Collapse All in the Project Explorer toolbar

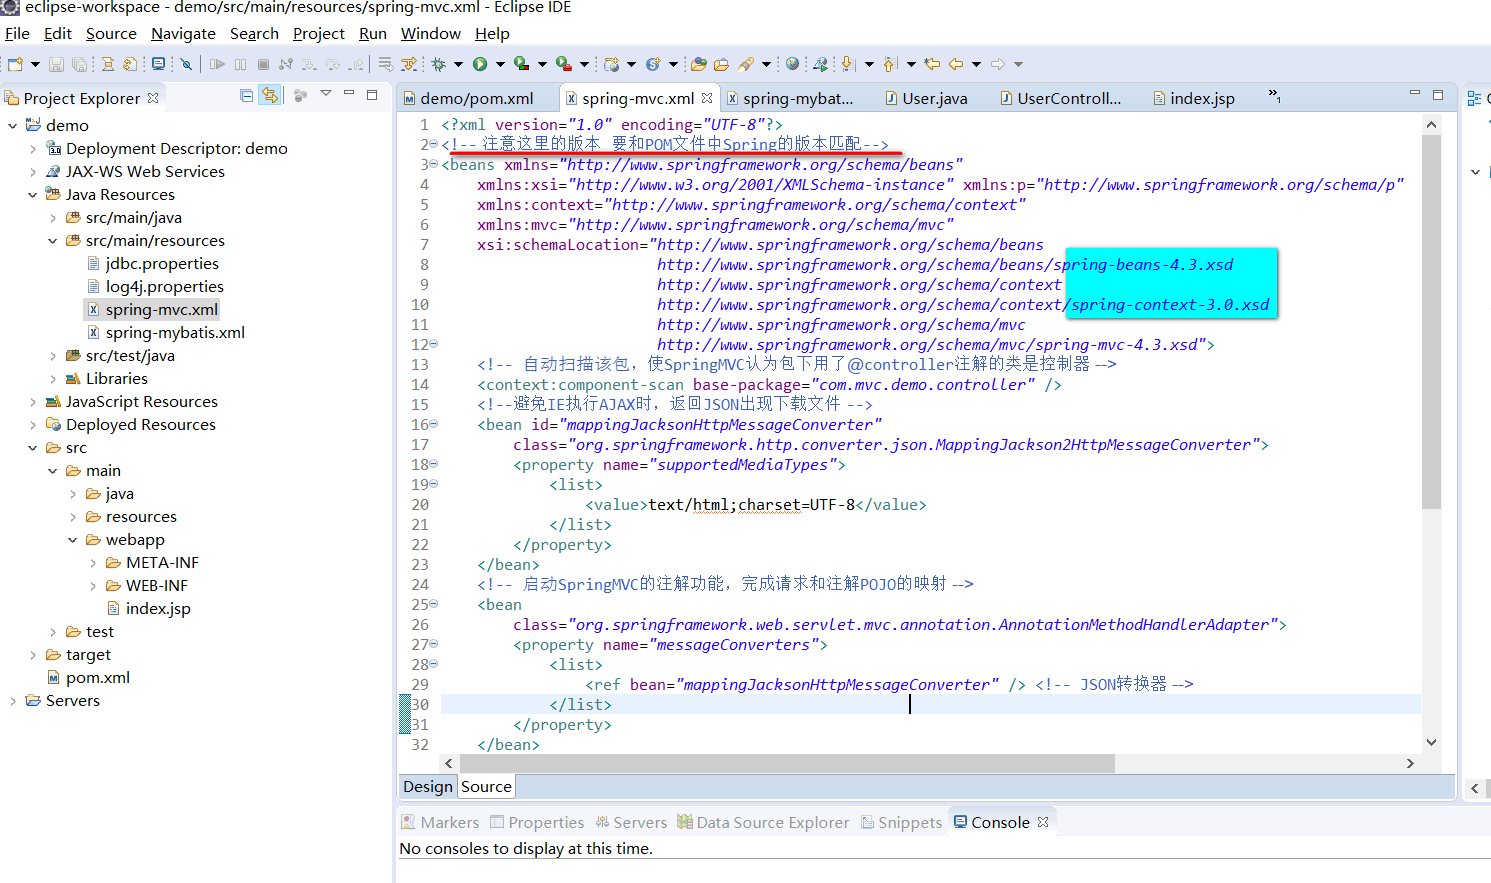tap(246, 96)
